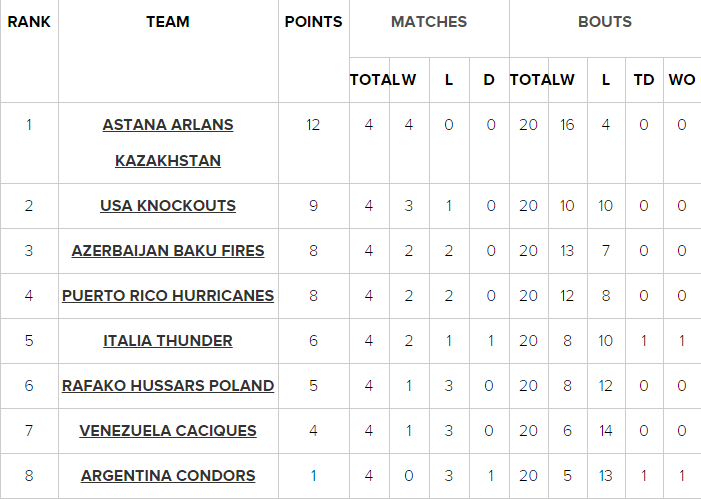Select the MATCHES group header
The height and width of the screenshot is (499, 701).
point(428,21)
